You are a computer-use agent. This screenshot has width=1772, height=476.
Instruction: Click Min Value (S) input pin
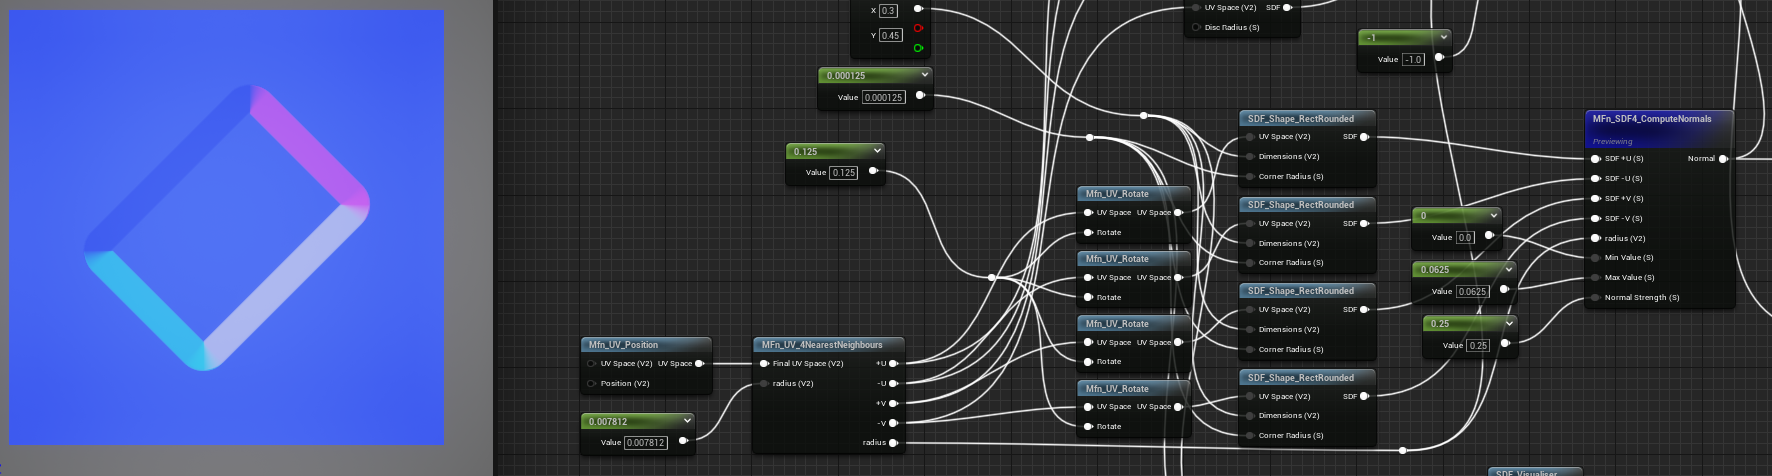pos(1595,258)
